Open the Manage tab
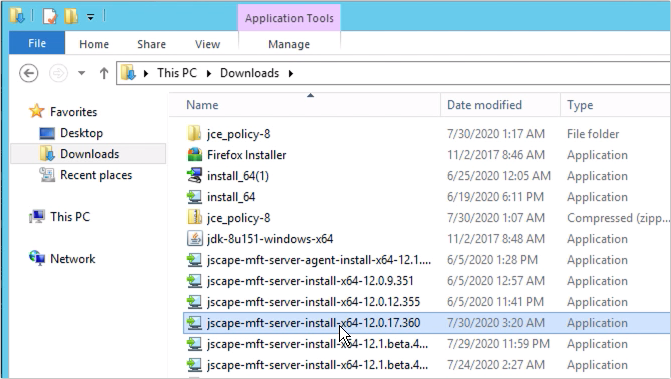671x379 pixels. coord(289,44)
